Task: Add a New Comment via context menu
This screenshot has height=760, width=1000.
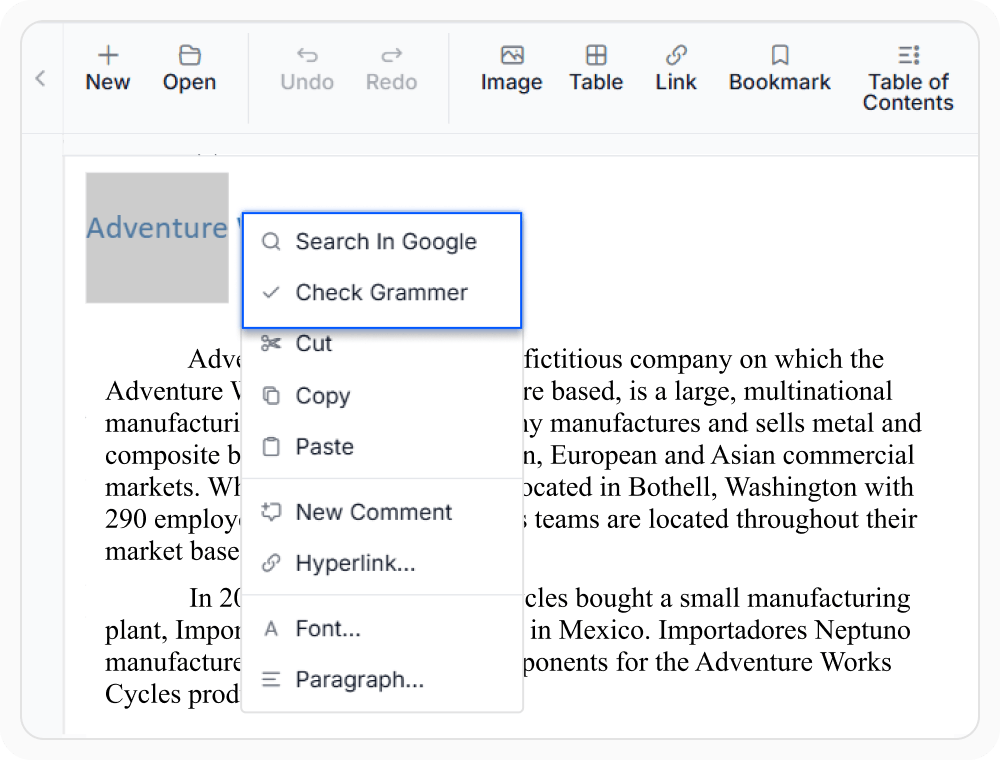Action: pos(382,512)
